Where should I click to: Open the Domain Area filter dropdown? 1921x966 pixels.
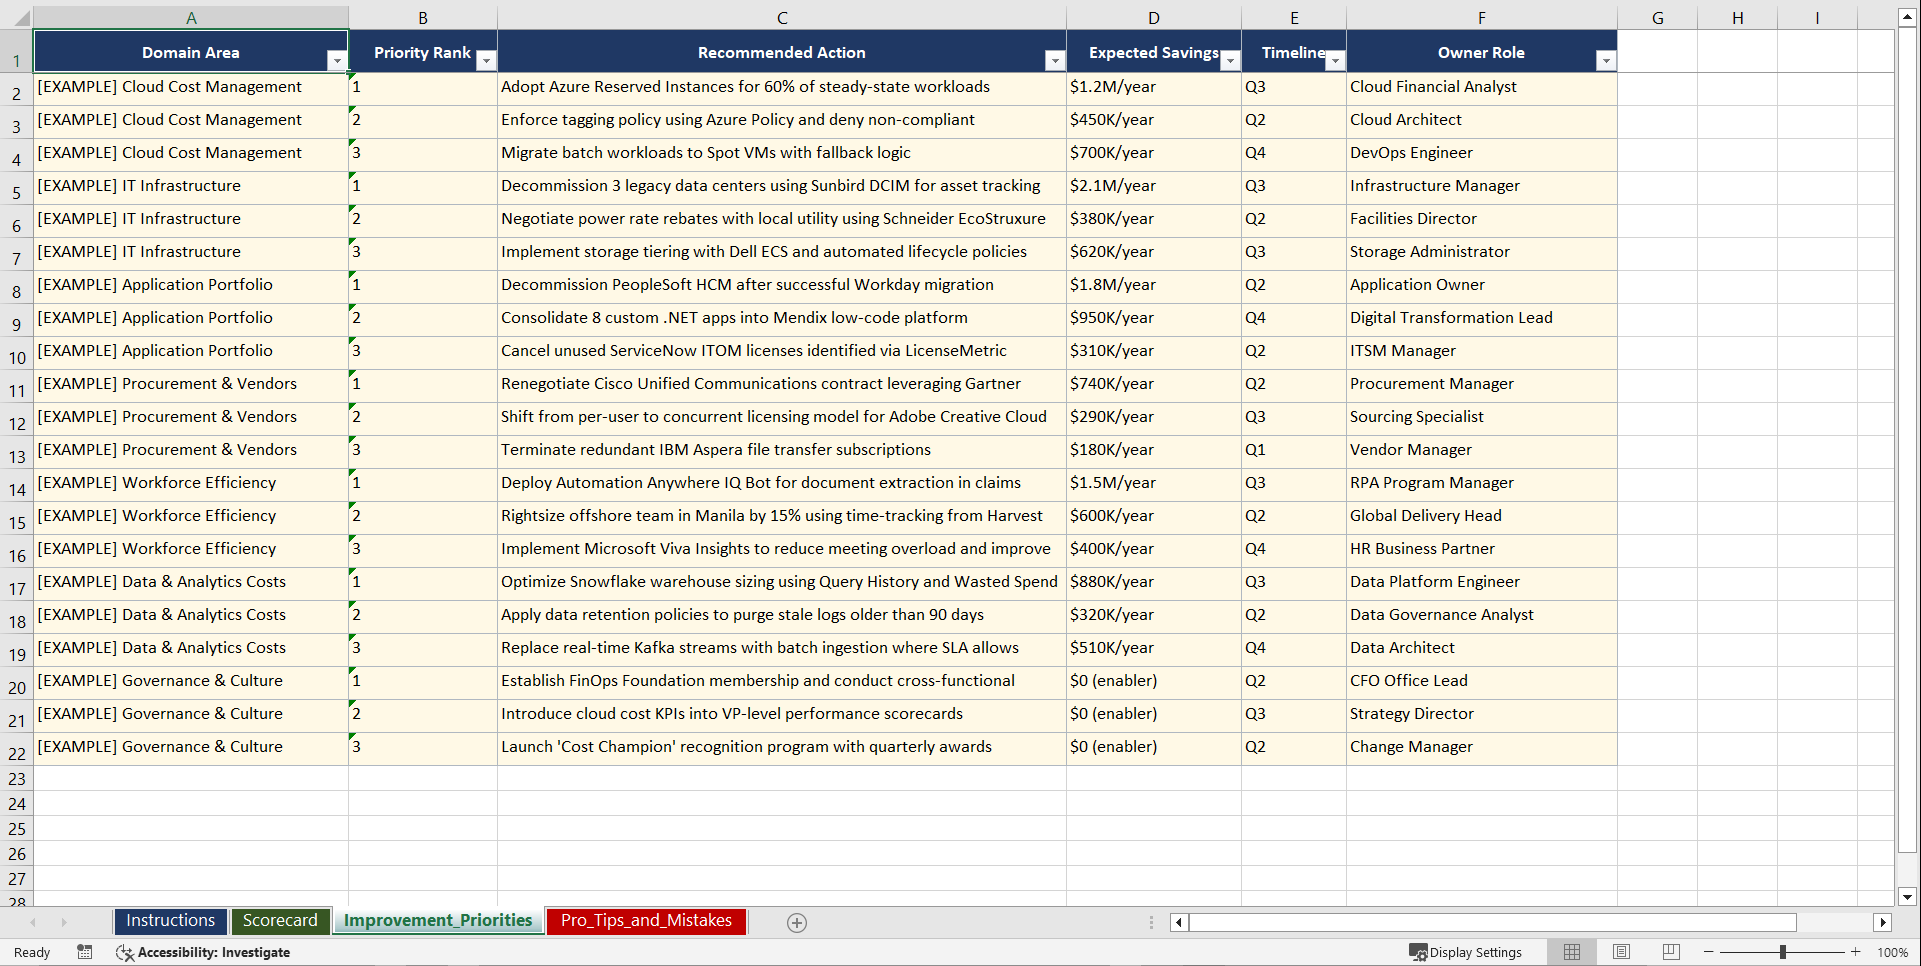coord(338,60)
